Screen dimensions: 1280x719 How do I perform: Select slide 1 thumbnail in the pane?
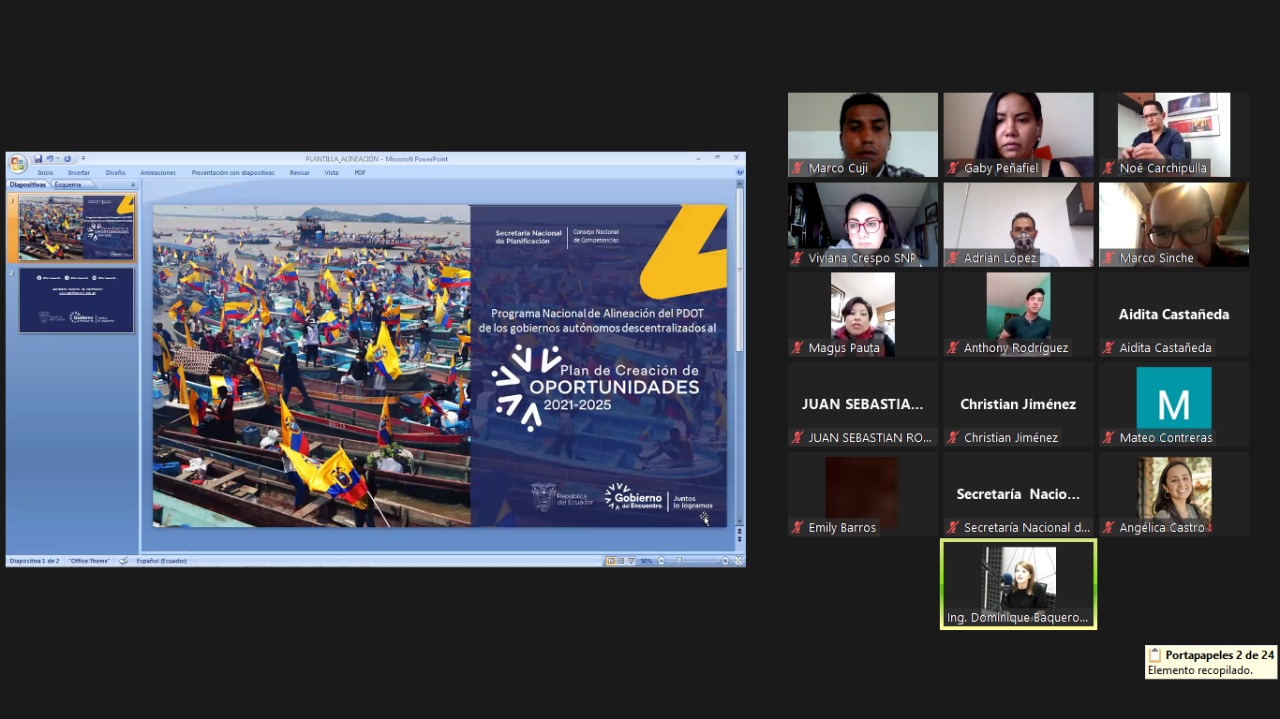[76, 227]
